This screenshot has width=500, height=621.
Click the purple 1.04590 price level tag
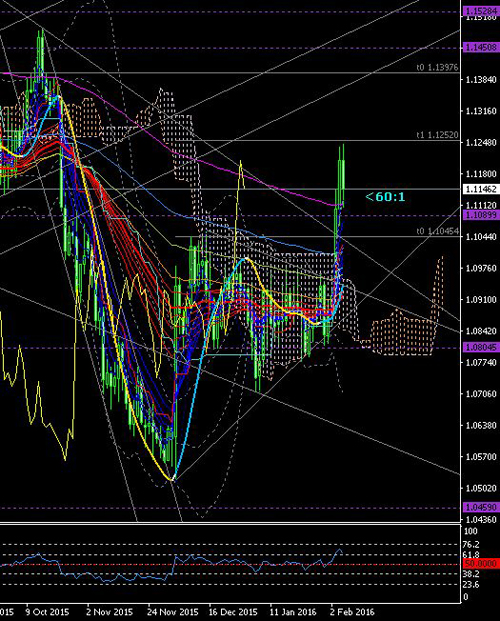pyautogui.click(x=481, y=507)
